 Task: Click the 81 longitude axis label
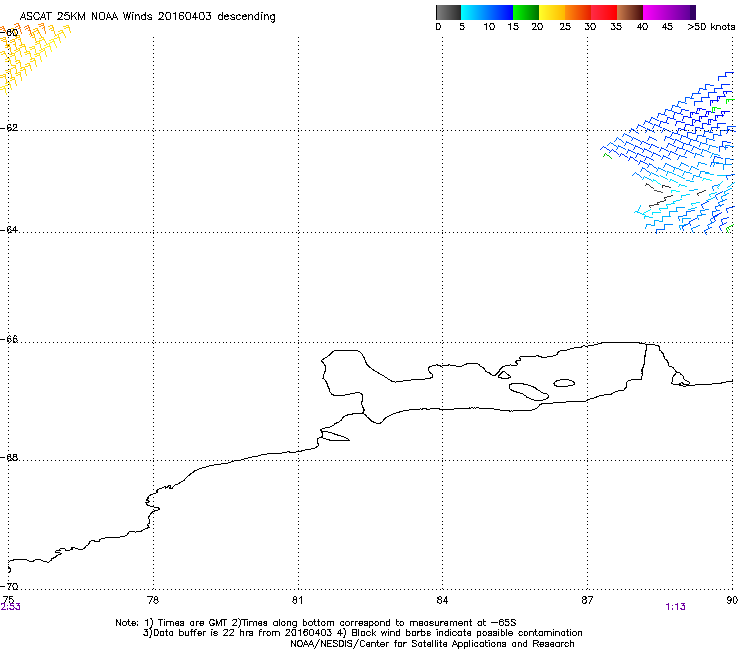297,600
